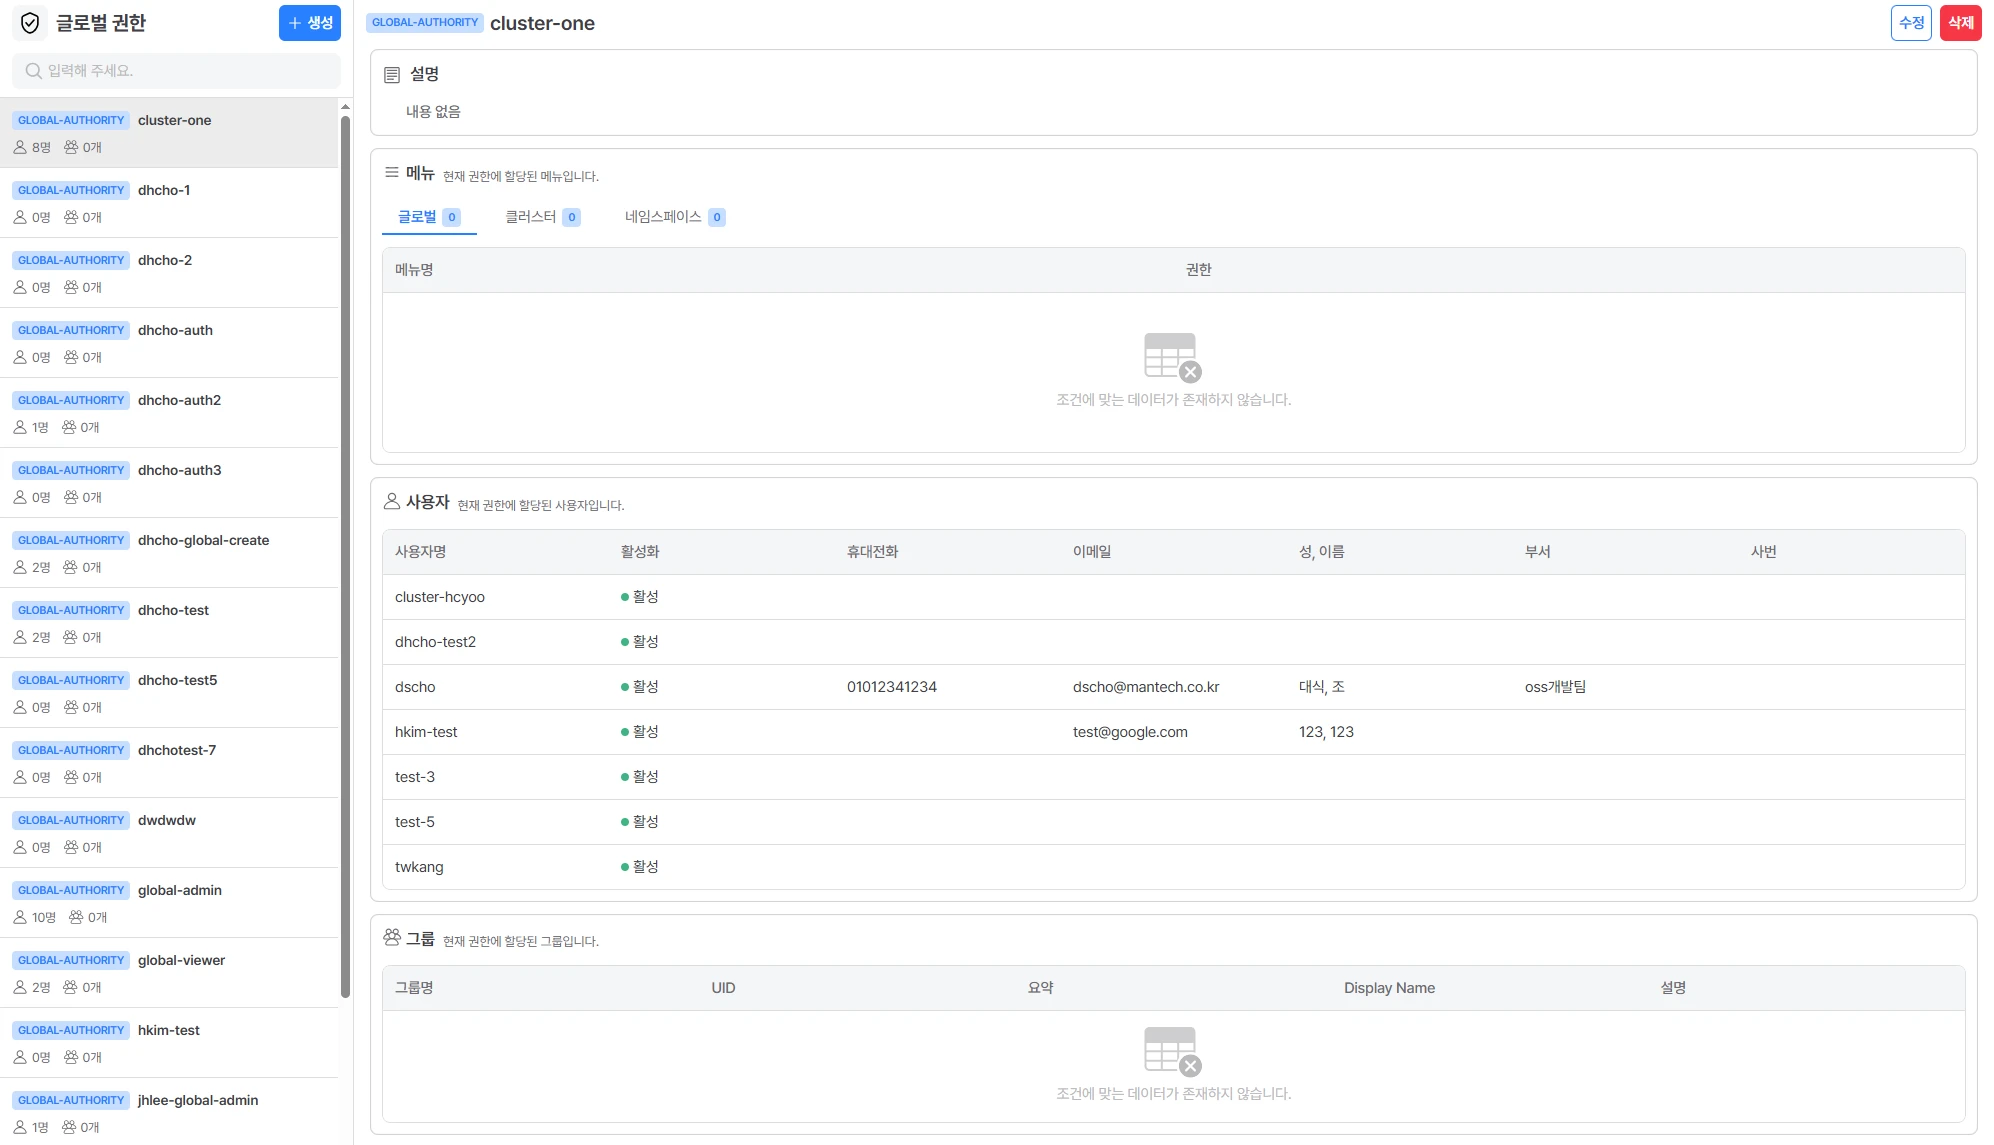Click the group icon under hkim-test

tap(70, 1057)
